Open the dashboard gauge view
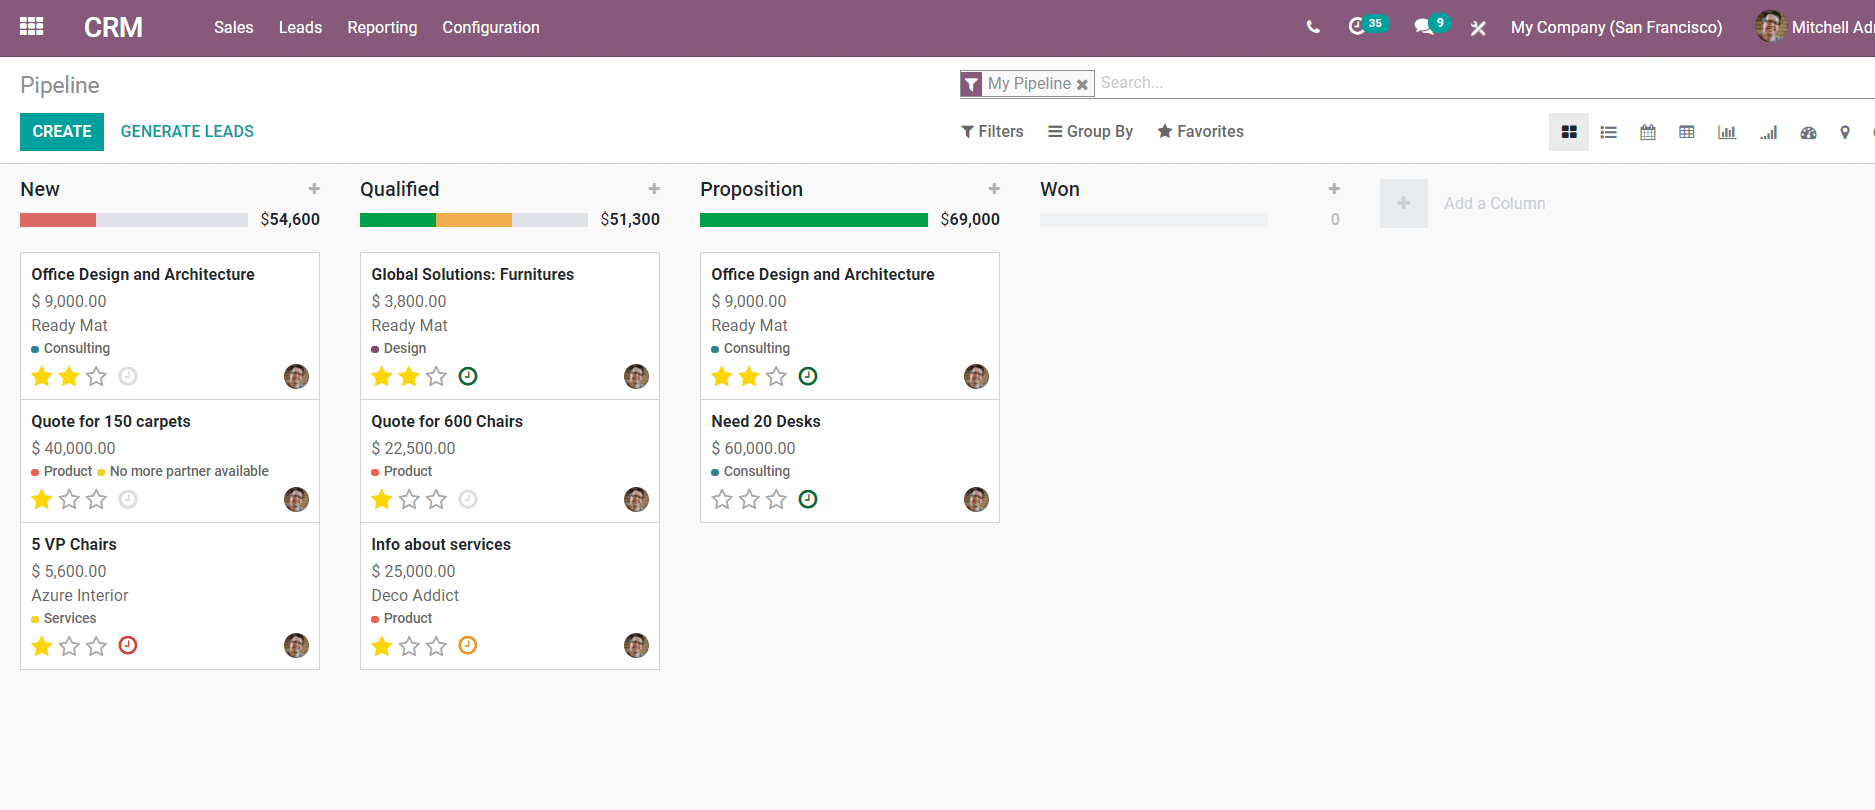 (x=1808, y=132)
